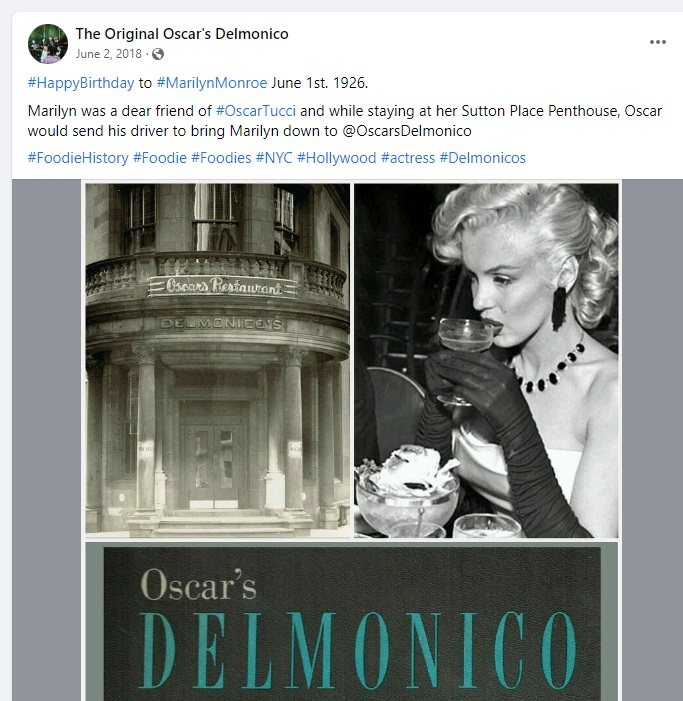683x701 pixels.
Task: Click the @OscarsDelmonico mention text
Action: coord(407,131)
